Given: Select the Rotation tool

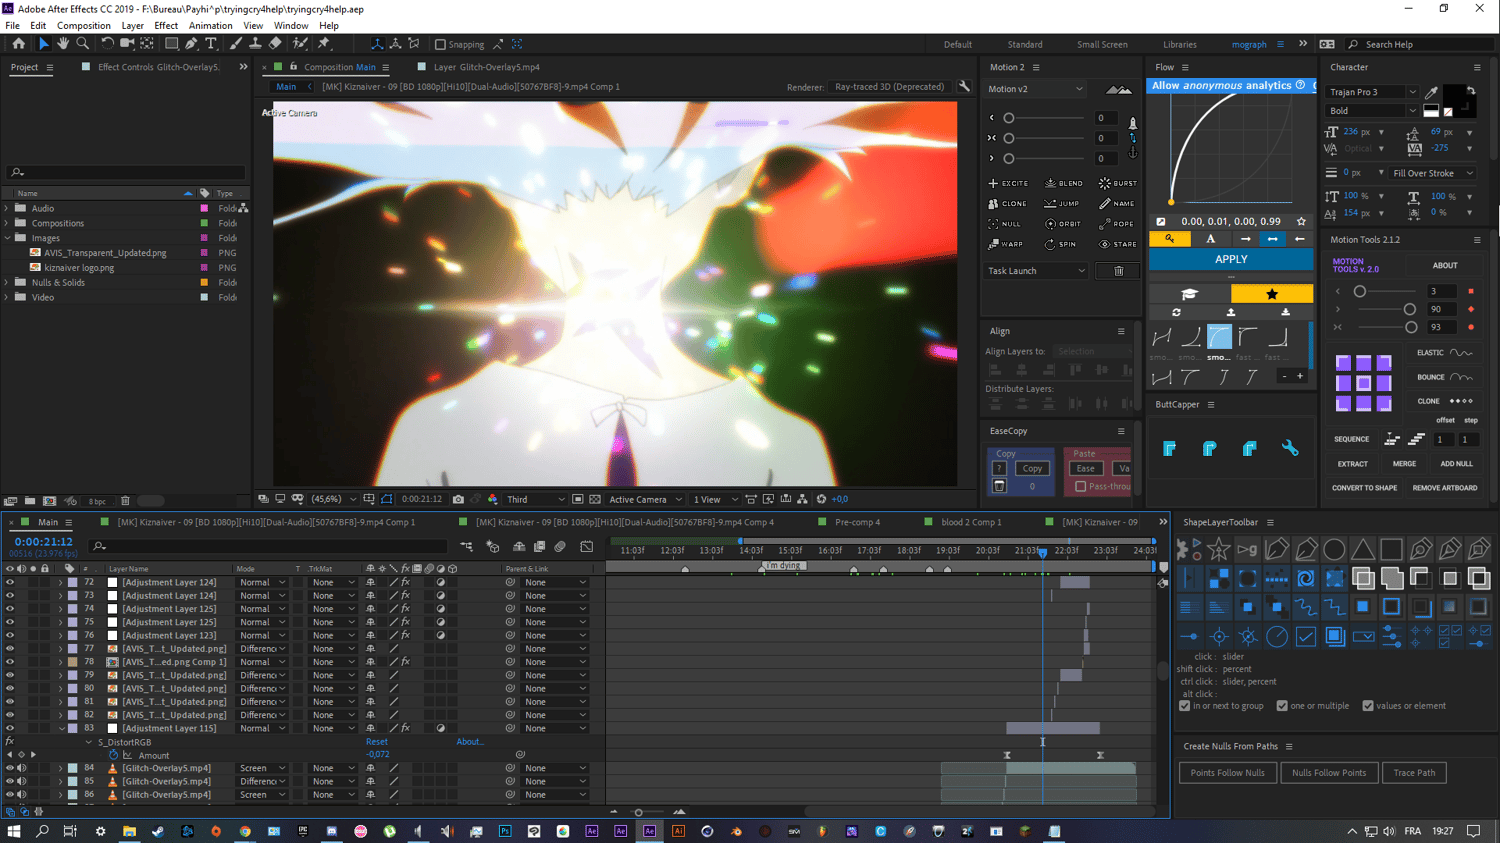Looking at the screenshot, I should (107, 44).
